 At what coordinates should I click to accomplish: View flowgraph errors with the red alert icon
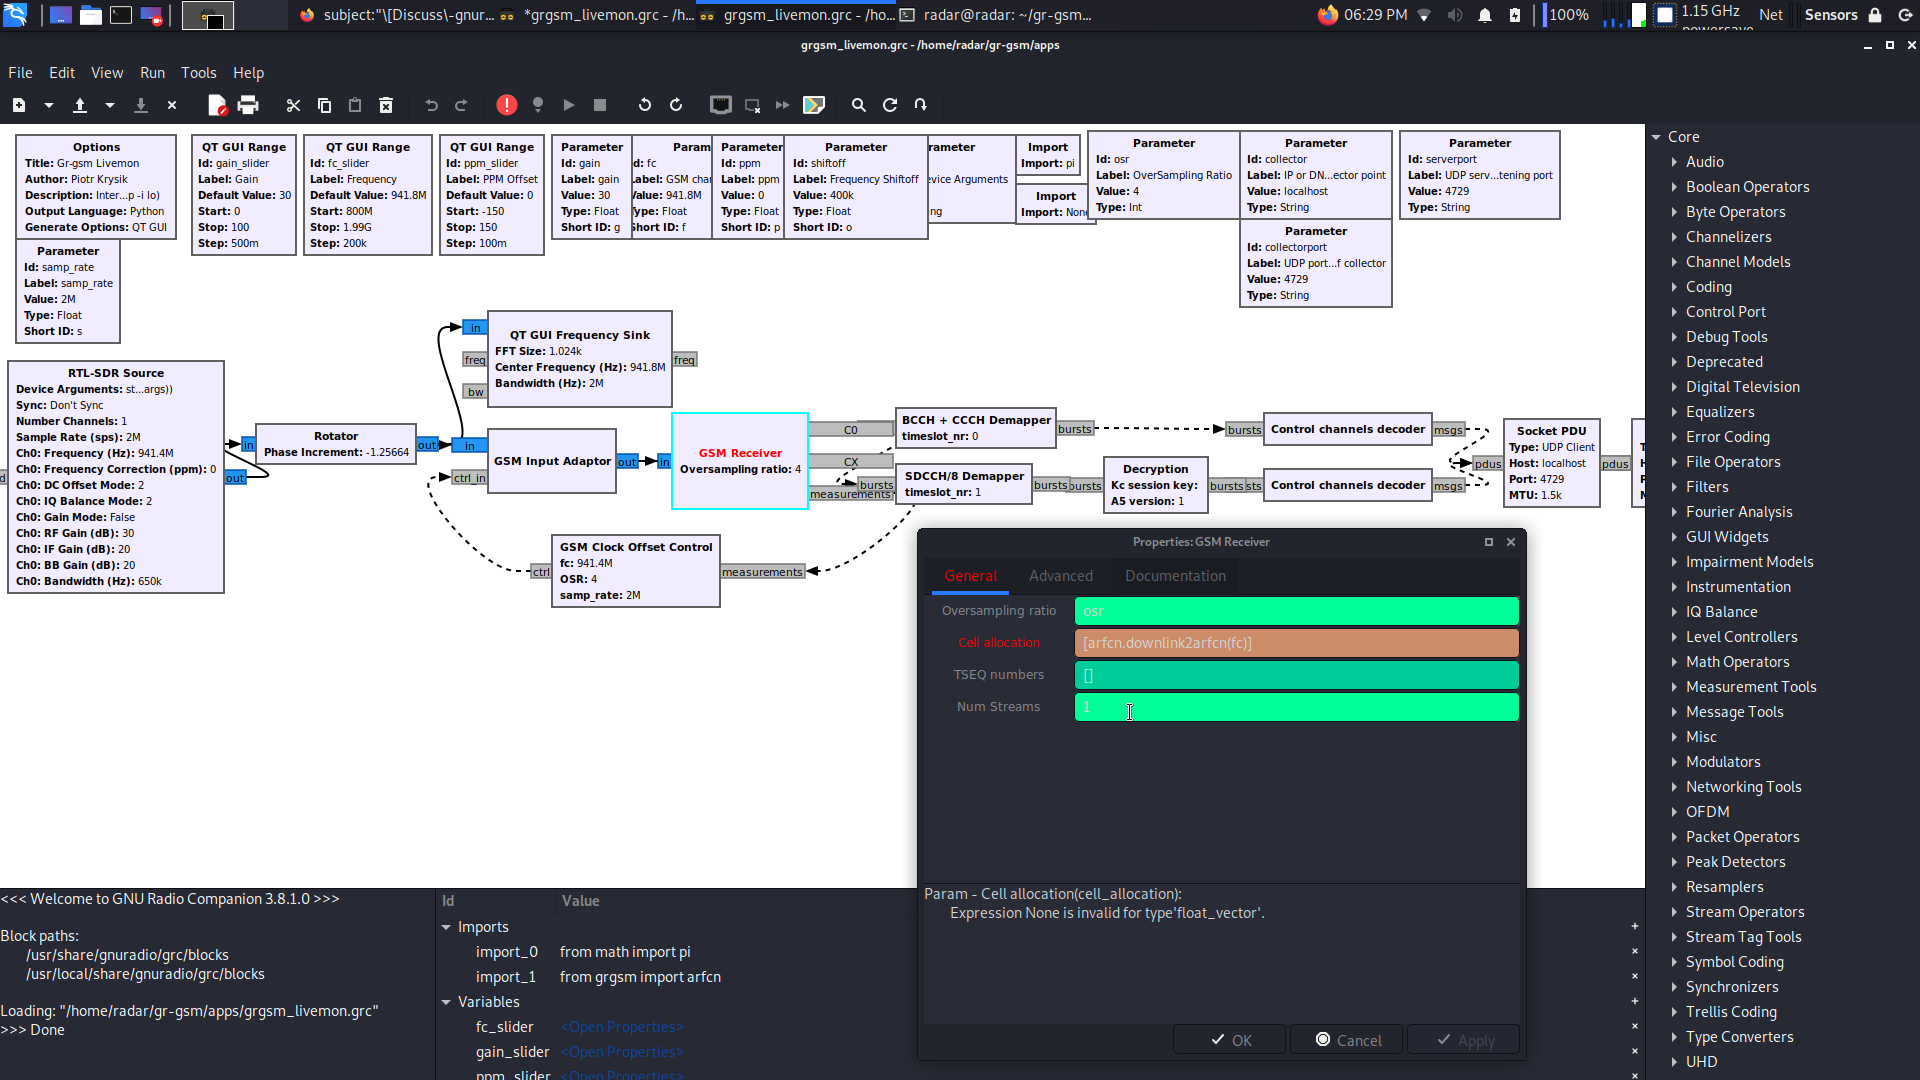click(506, 105)
